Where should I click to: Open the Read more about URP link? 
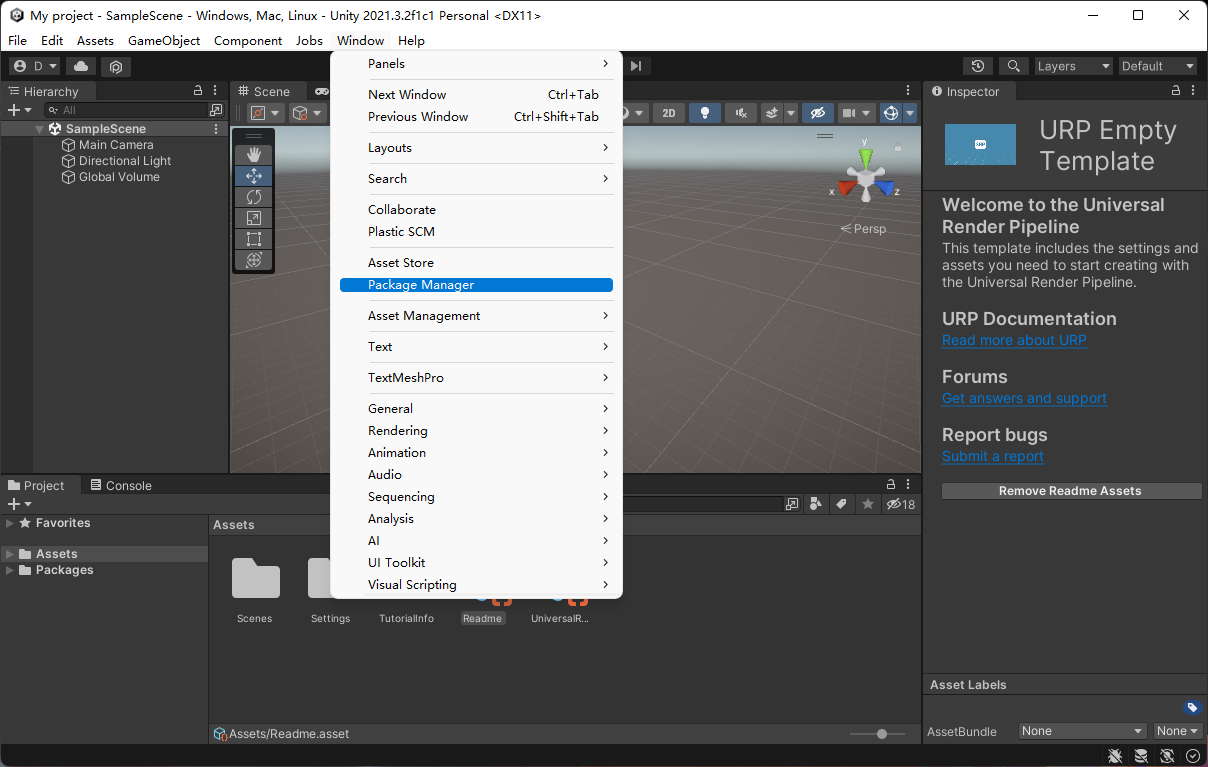pyautogui.click(x=1014, y=340)
